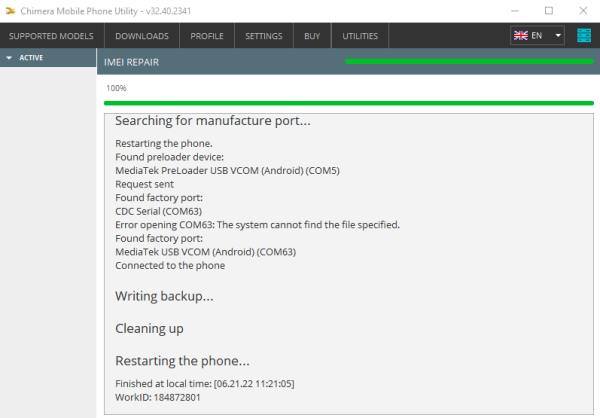Click the teal server status icon
This screenshot has width=600, height=418.
[x=584, y=36]
